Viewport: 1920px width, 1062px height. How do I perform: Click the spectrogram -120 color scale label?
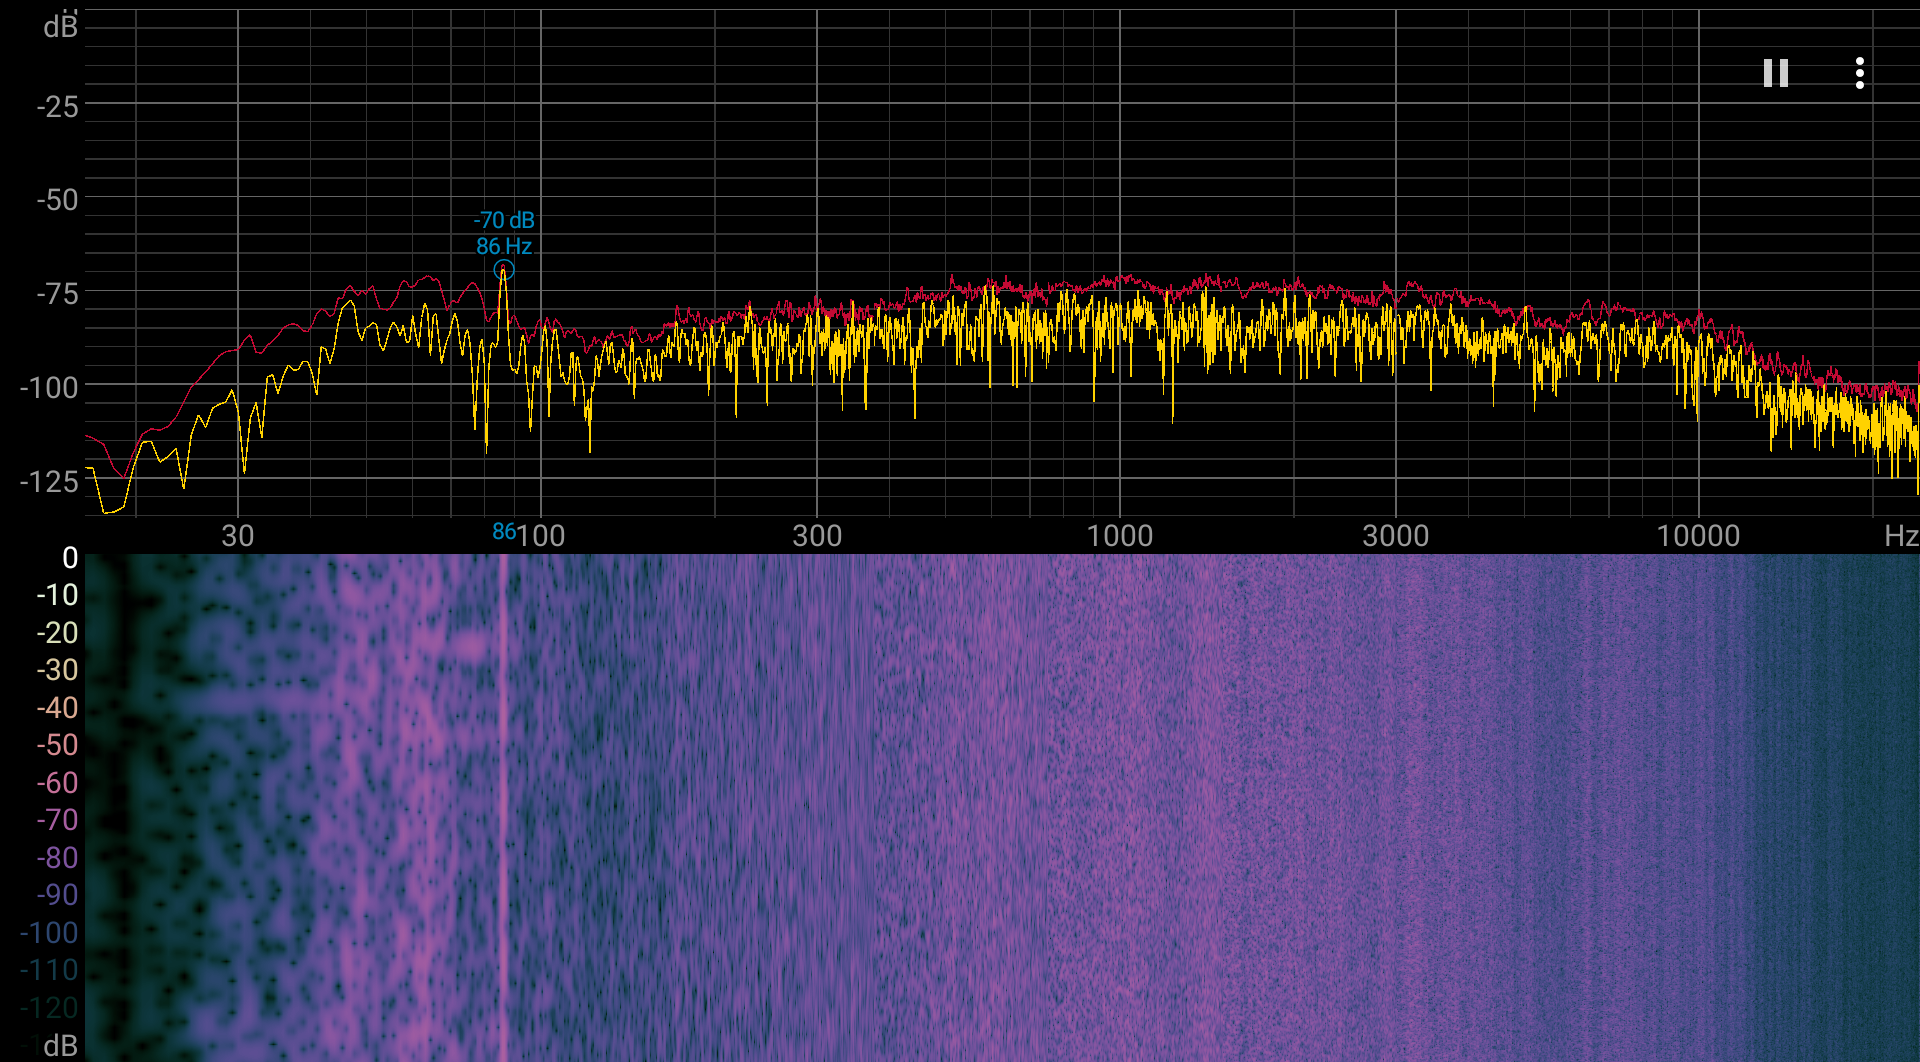49,1008
